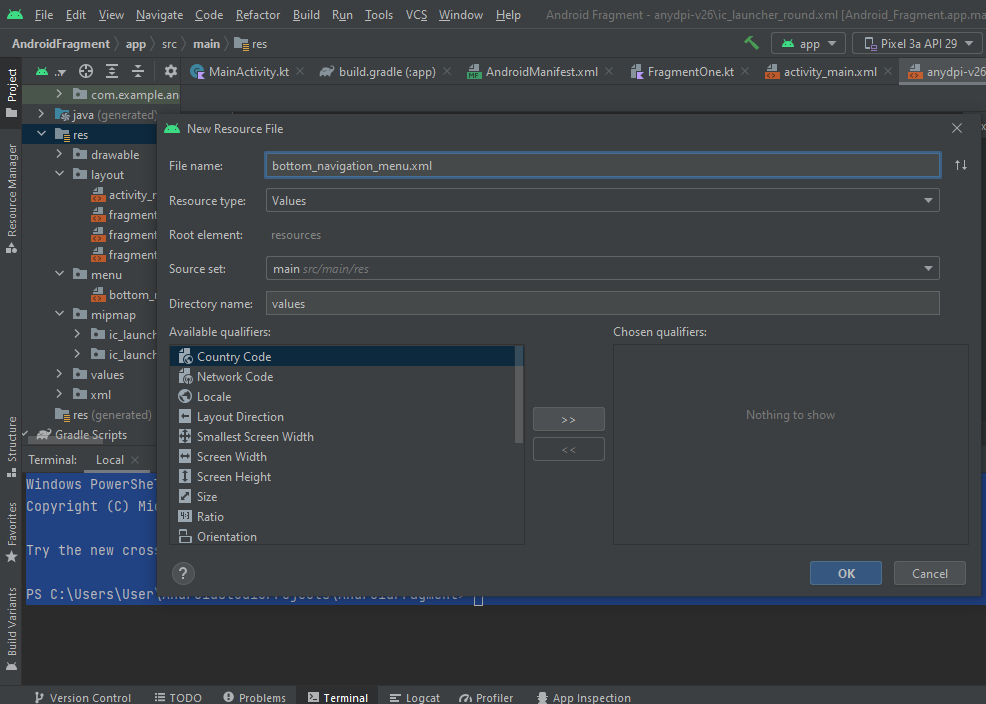986x704 pixels.
Task: Open the Resource Manager side panel
Action: click(x=12, y=195)
